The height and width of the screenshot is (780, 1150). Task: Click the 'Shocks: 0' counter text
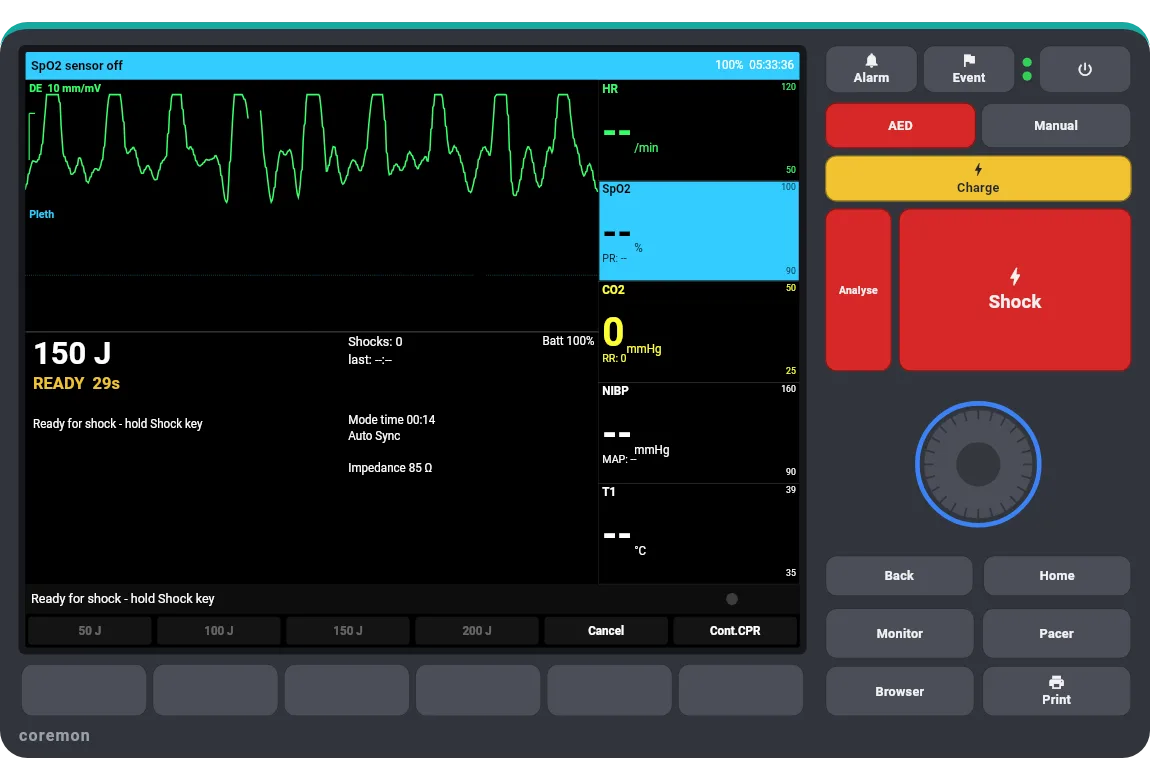tap(375, 342)
